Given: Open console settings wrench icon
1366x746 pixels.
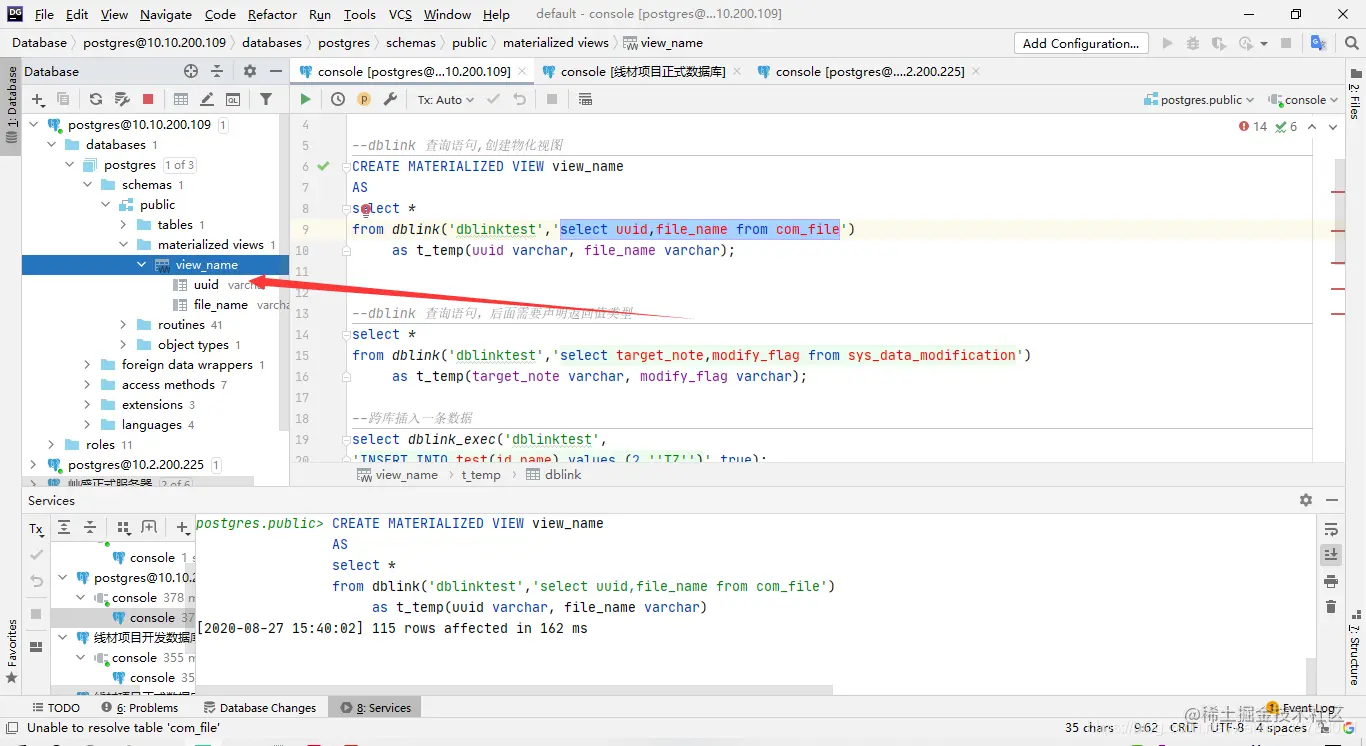Looking at the screenshot, I should [x=390, y=99].
